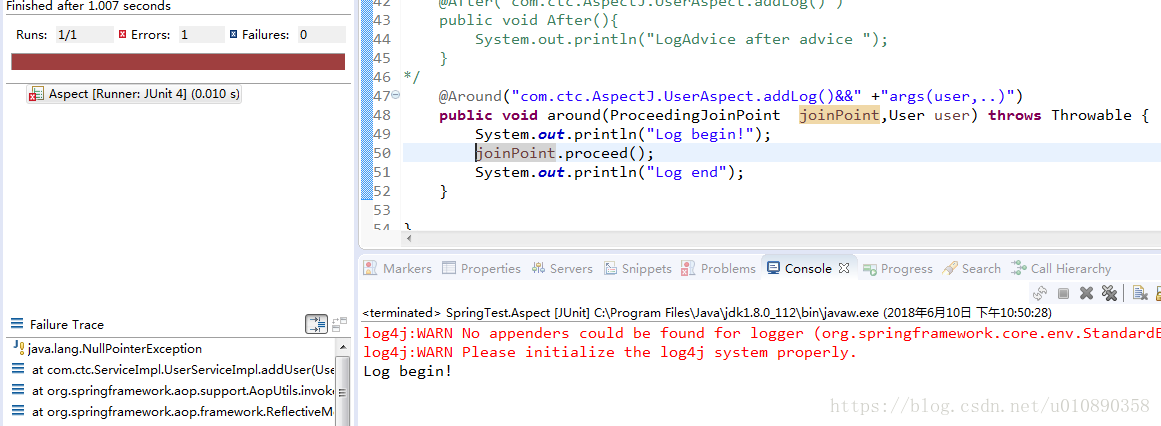The height and width of the screenshot is (426, 1161).
Task: Click the Failure Trace header icon
Action: pos(18,325)
